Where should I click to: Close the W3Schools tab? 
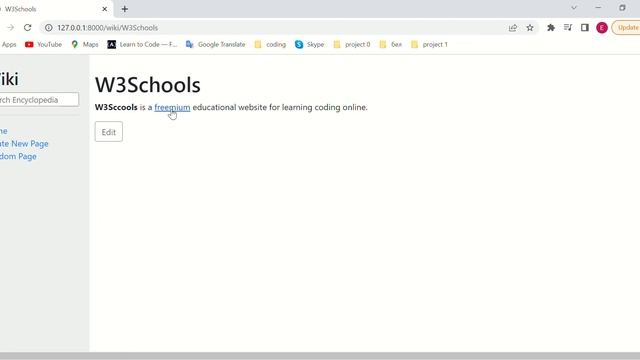pos(104,9)
